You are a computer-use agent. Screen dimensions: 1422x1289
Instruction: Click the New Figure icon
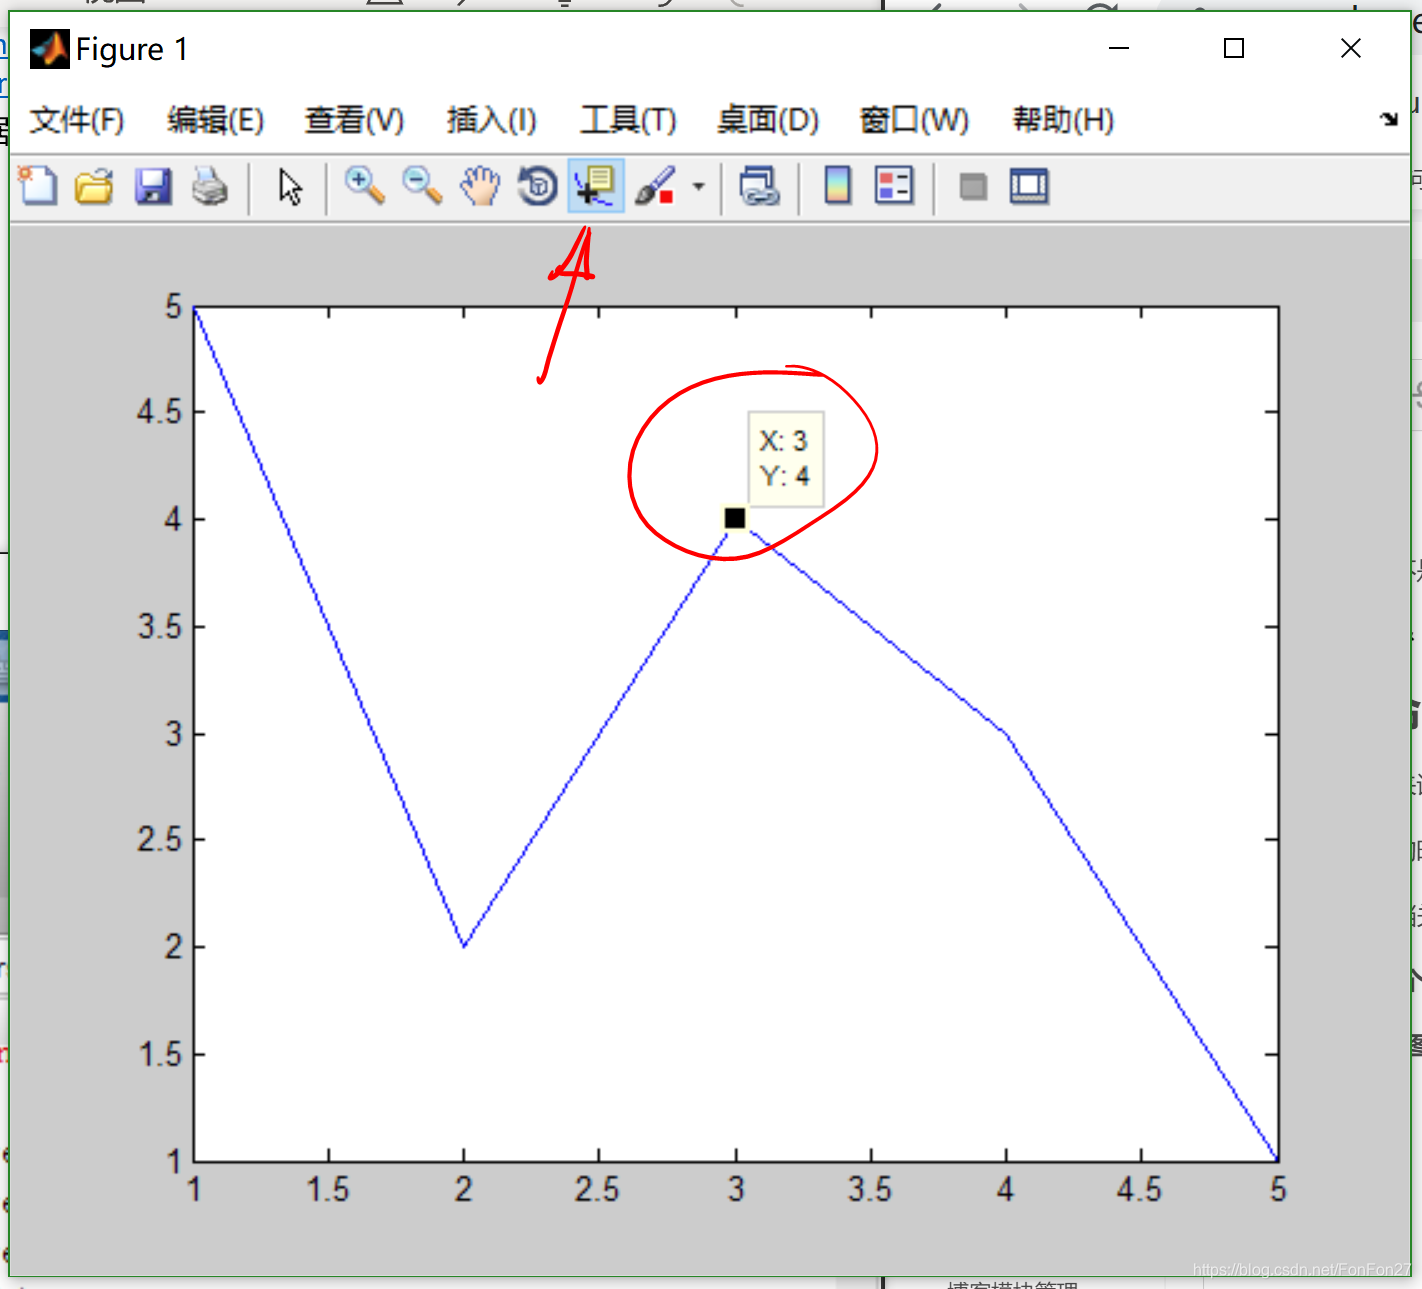pos(39,186)
